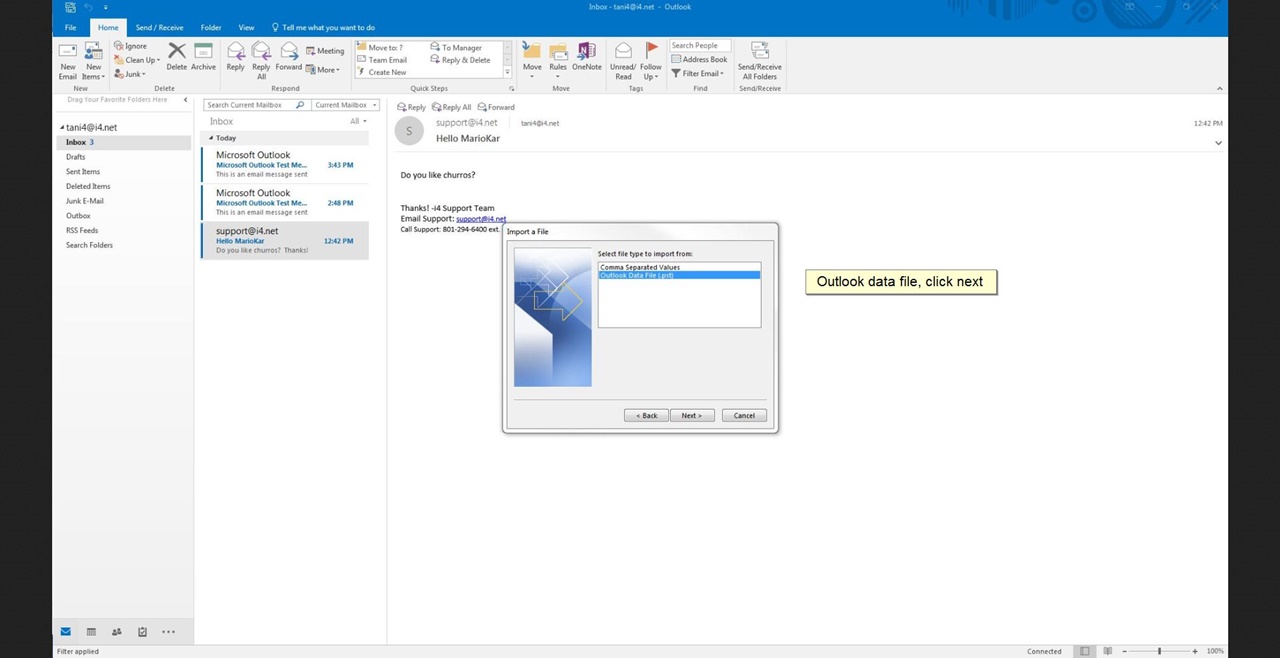
Task: Click Cancel in the Import dialog
Action: [744, 415]
